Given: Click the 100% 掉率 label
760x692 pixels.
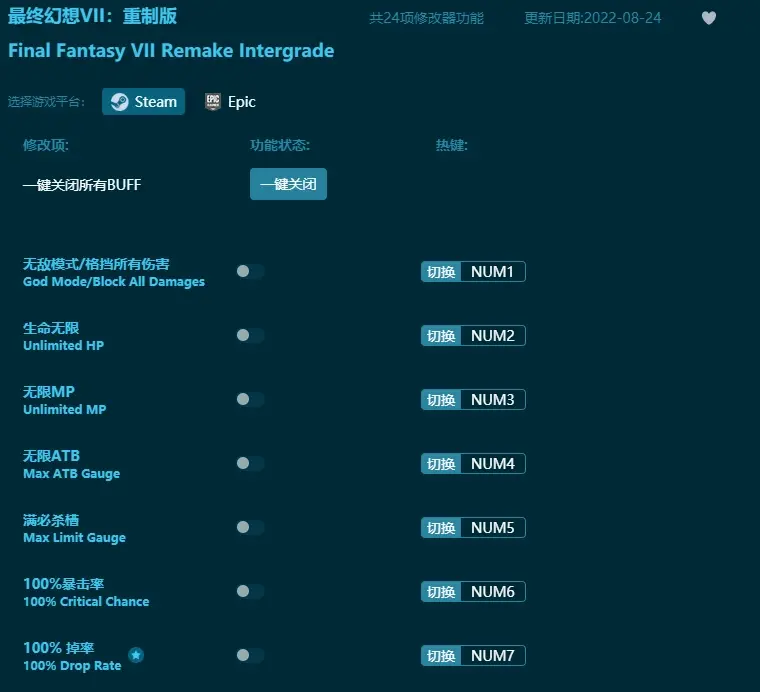Looking at the screenshot, I should click(x=59, y=648).
